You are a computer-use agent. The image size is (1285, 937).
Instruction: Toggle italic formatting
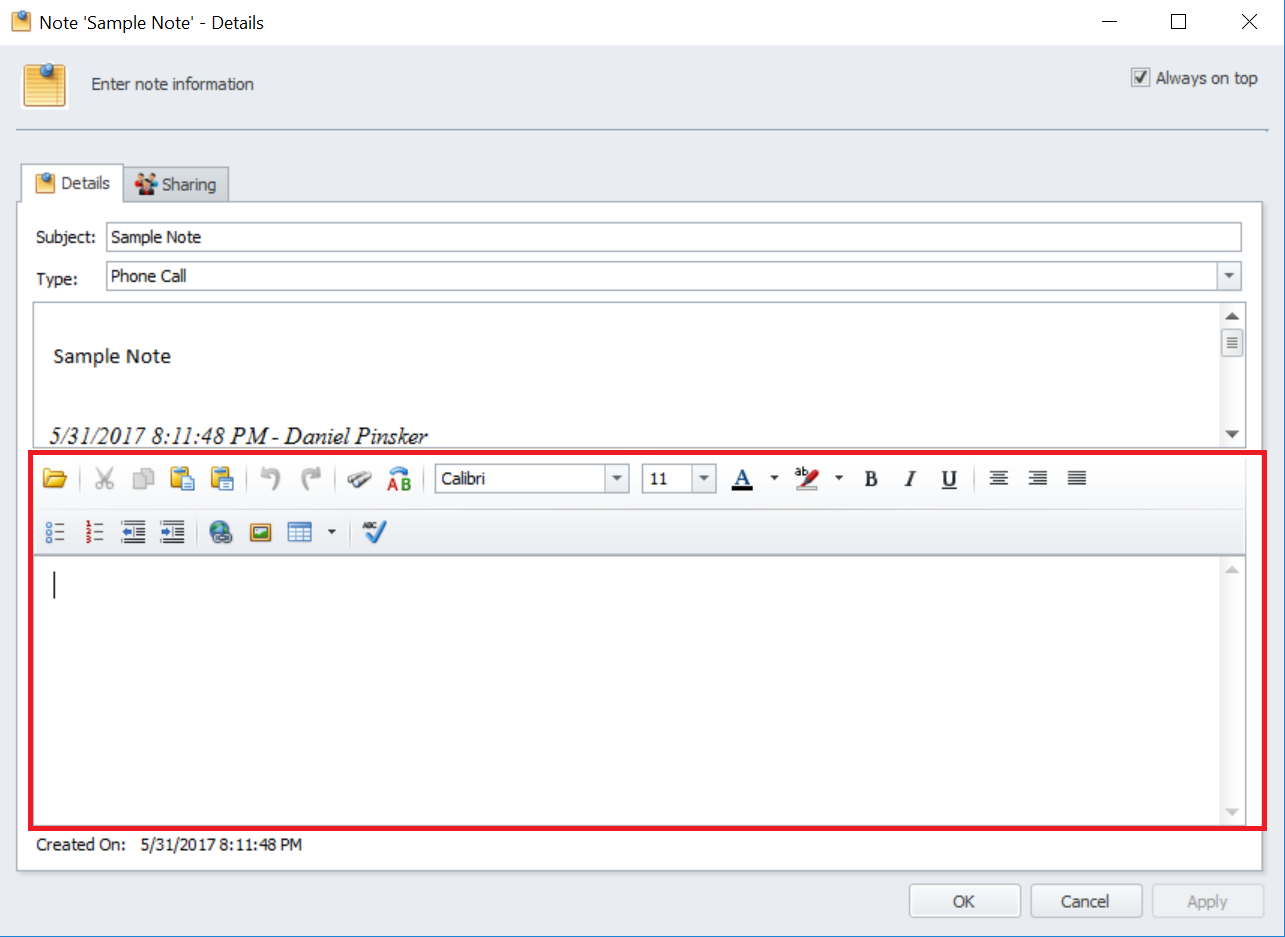(909, 479)
